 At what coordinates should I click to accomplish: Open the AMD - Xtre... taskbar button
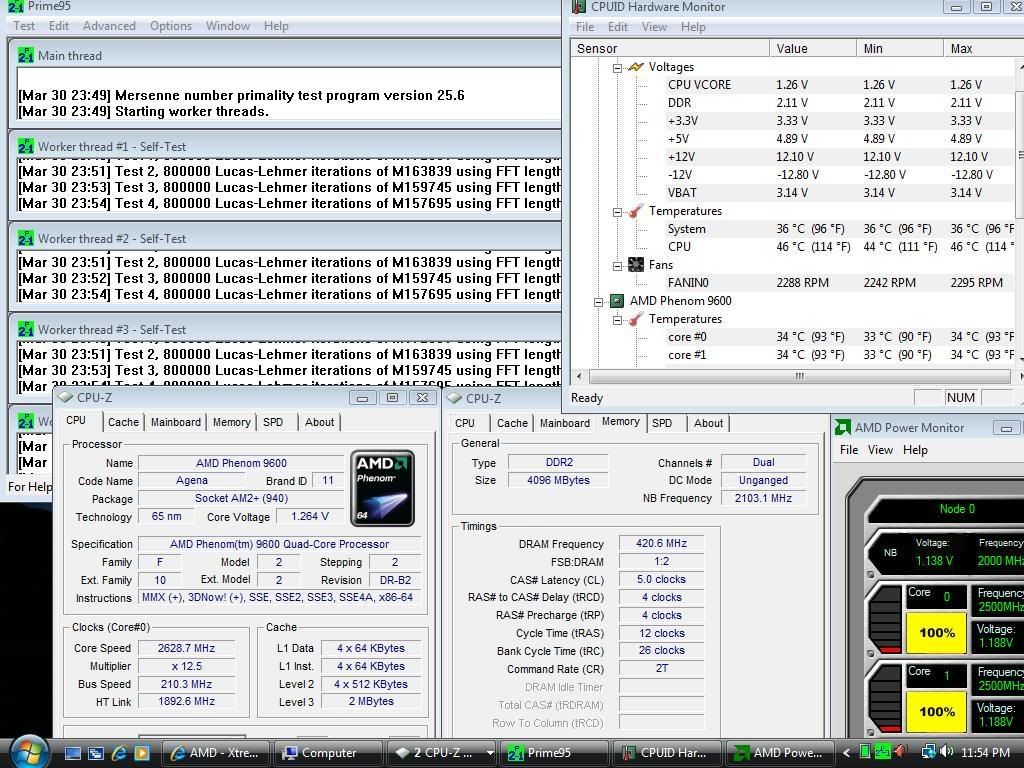coord(214,753)
